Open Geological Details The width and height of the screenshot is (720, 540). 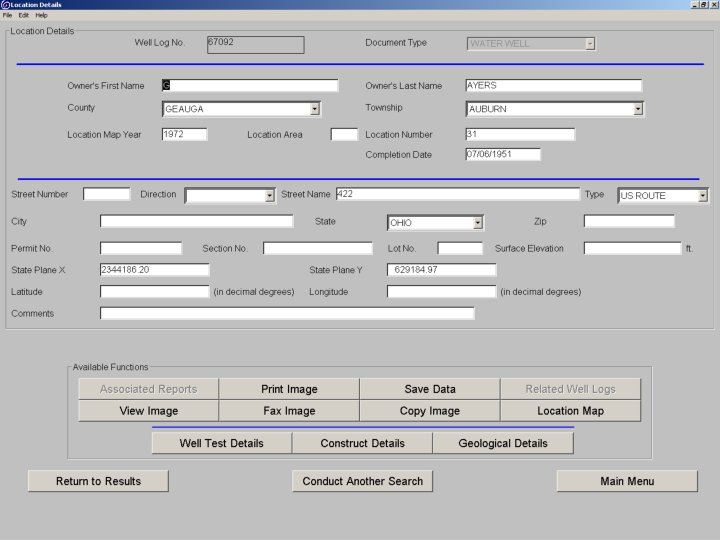tap(503, 443)
